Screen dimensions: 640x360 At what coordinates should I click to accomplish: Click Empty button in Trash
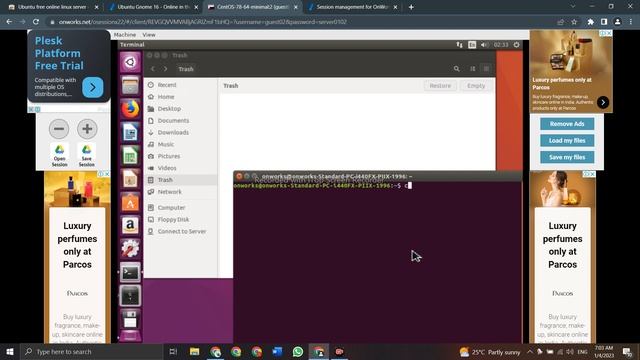click(x=476, y=86)
